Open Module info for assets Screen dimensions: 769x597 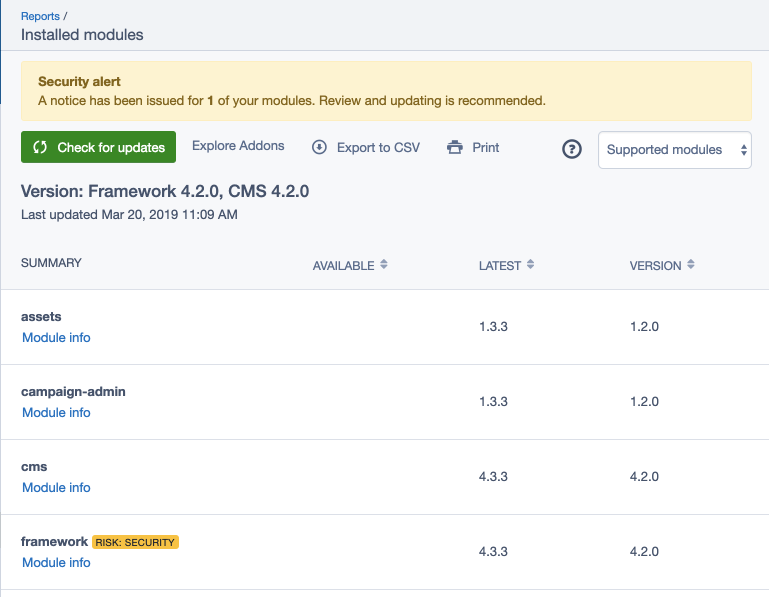pyautogui.click(x=56, y=338)
